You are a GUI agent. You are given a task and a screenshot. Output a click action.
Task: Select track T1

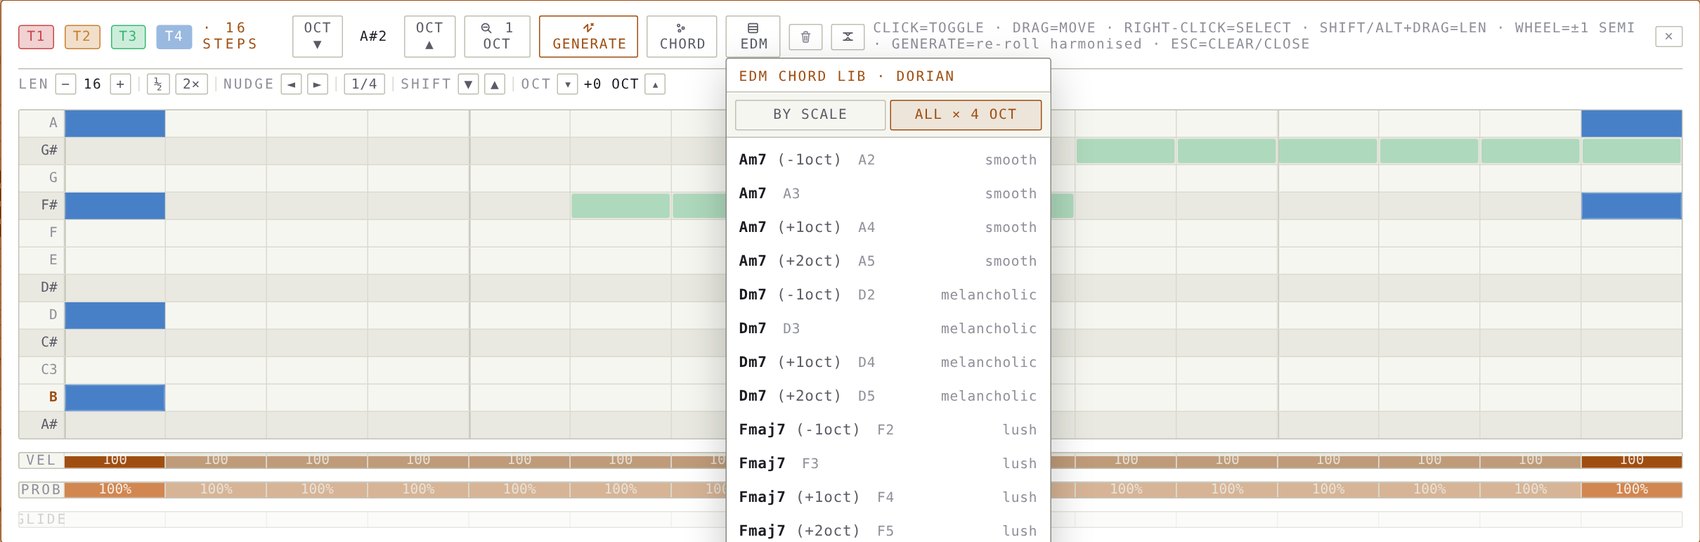click(x=36, y=37)
